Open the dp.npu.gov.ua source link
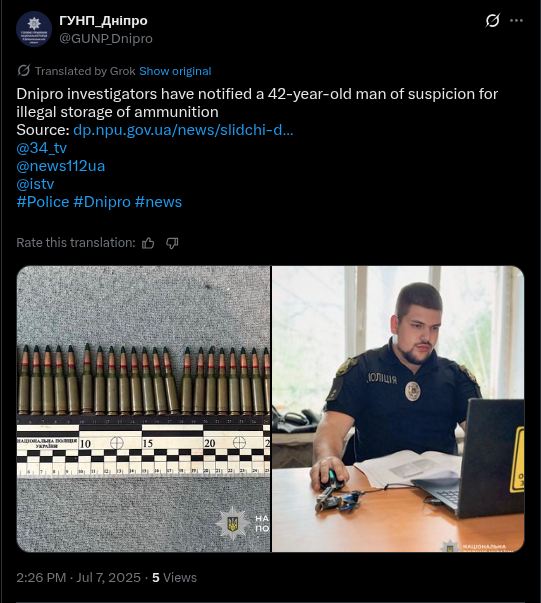The image size is (541, 603). 183,130
